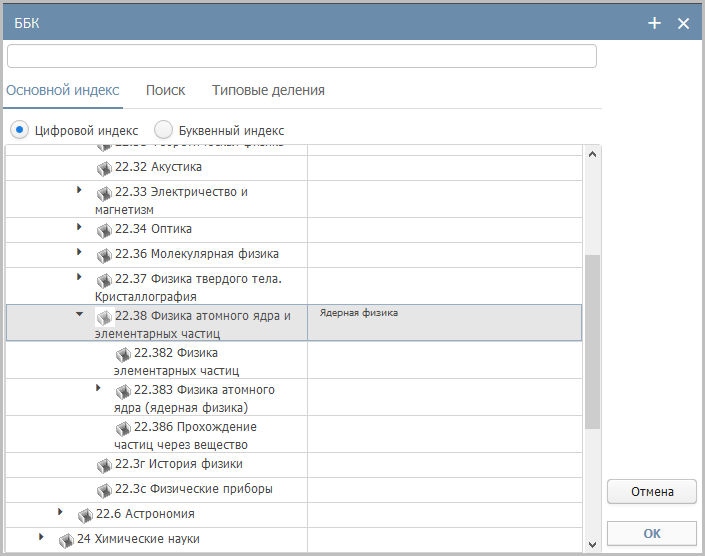This screenshot has width=705, height=556.
Task: Expand the 22.37 Физика твердого тела node
Action: [79, 276]
